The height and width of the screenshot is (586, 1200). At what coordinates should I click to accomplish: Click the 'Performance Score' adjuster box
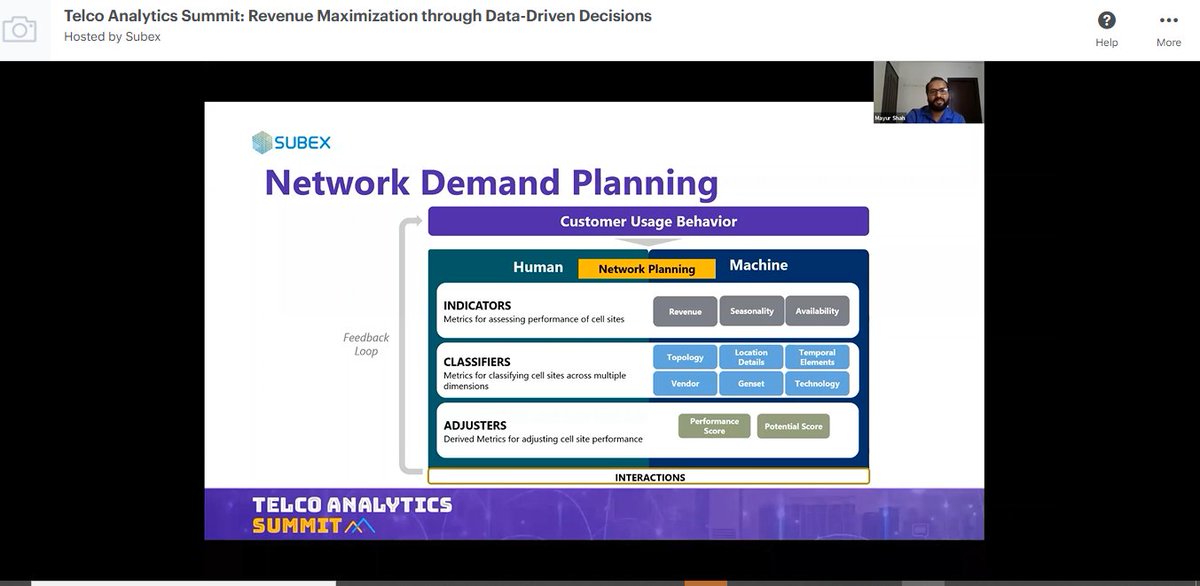[x=714, y=426]
